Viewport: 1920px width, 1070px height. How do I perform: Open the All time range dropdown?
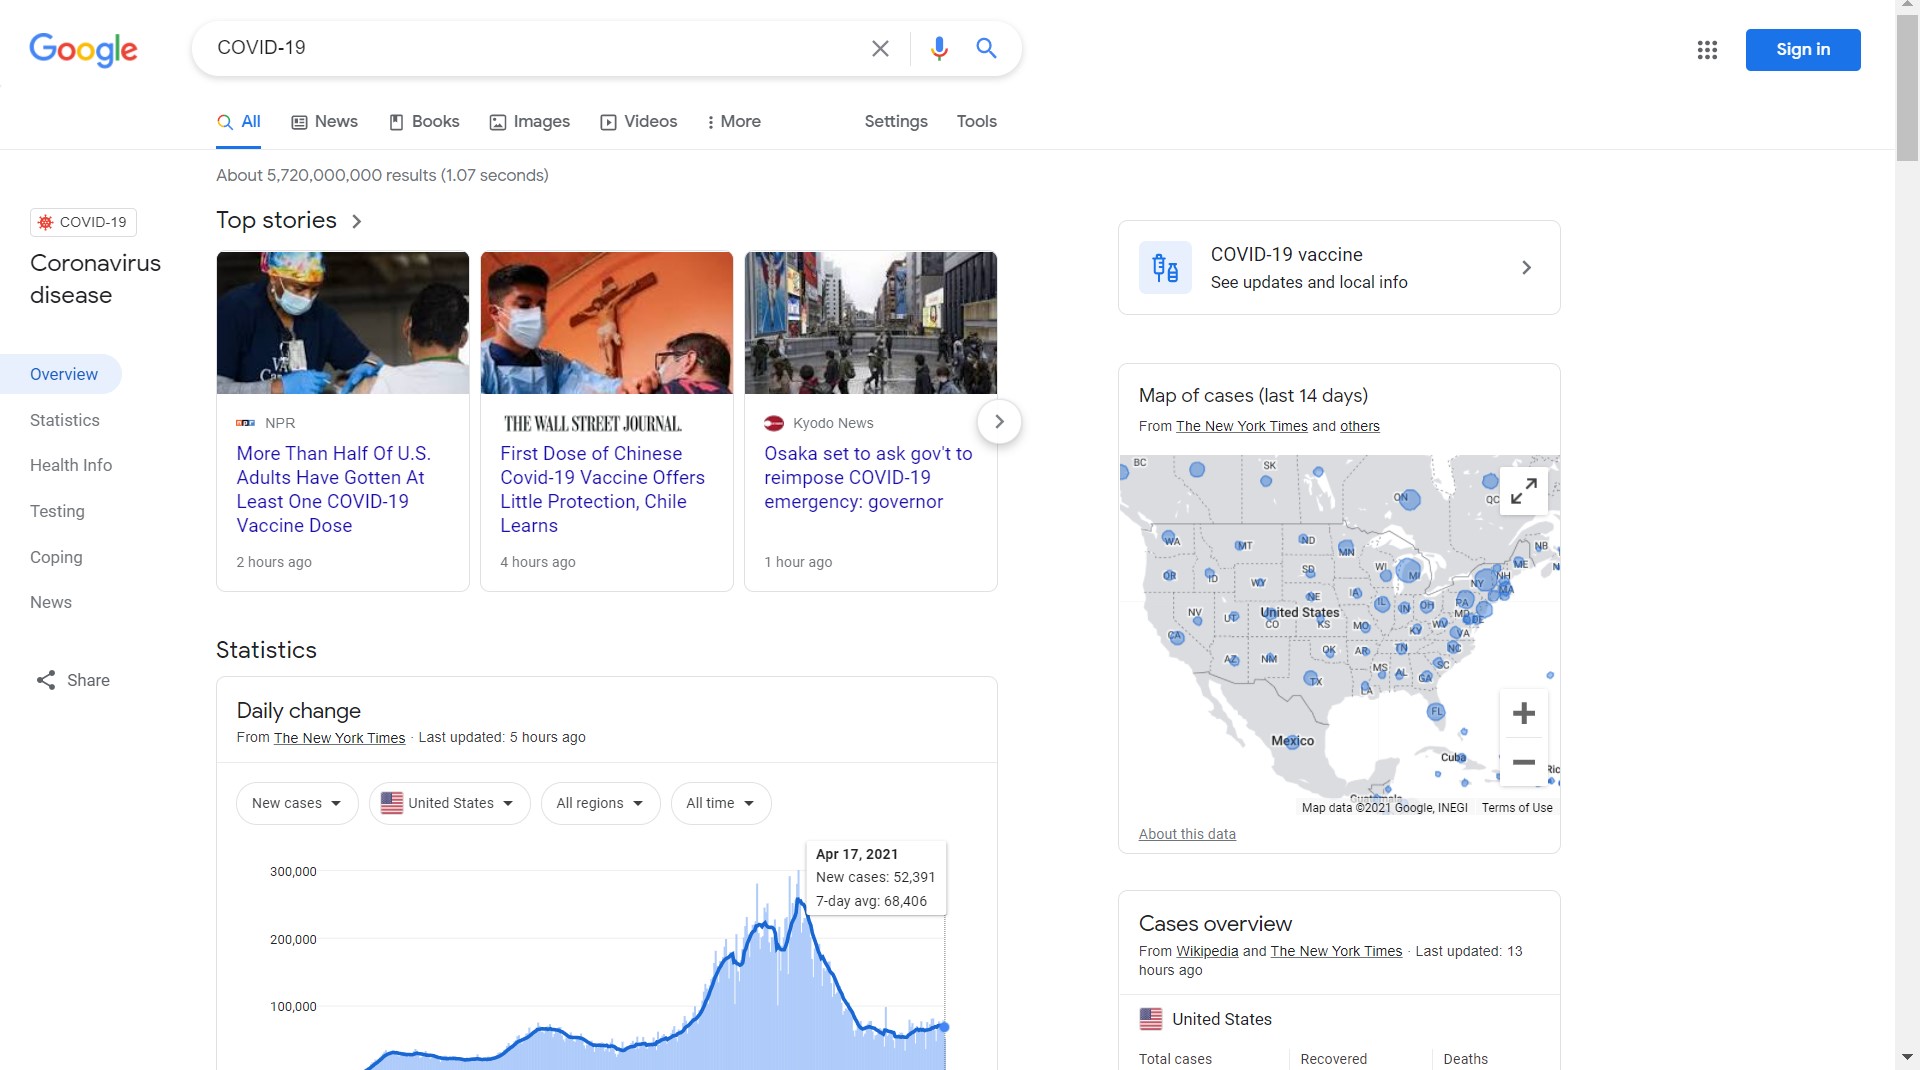click(x=720, y=803)
